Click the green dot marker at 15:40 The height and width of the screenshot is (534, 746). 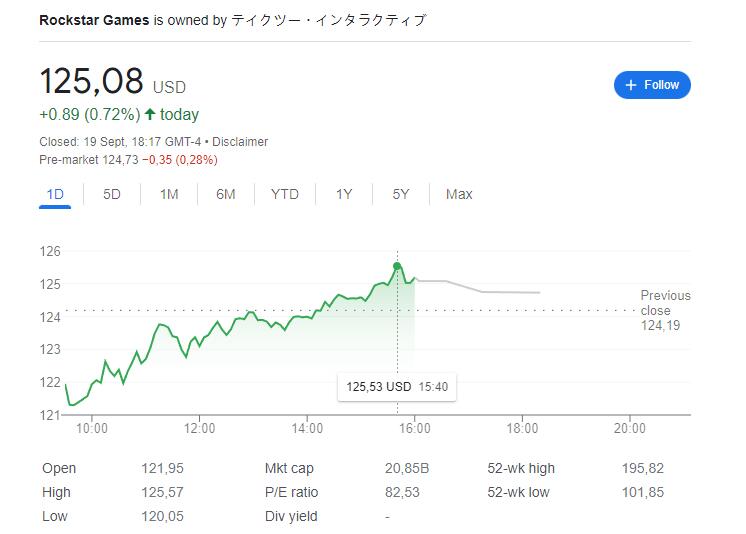(x=397, y=266)
